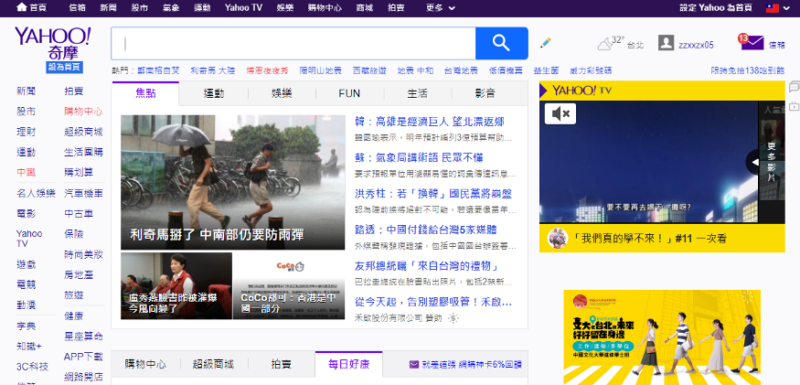The height and width of the screenshot is (385, 800).
Task: Switch to lower 拍賣 tab
Action: pos(281,364)
